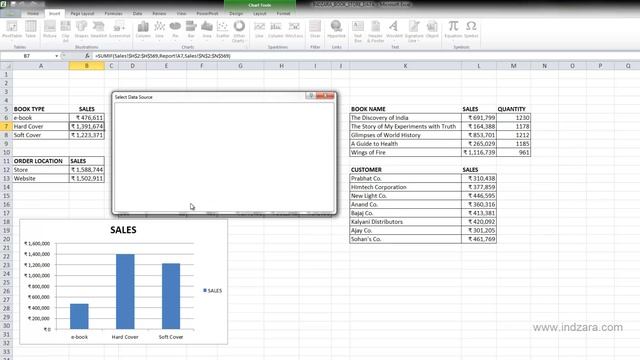This screenshot has width=640, height=360.
Task: Select the SALES chart title
Action: pyautogui.click(x=123, y=230)
